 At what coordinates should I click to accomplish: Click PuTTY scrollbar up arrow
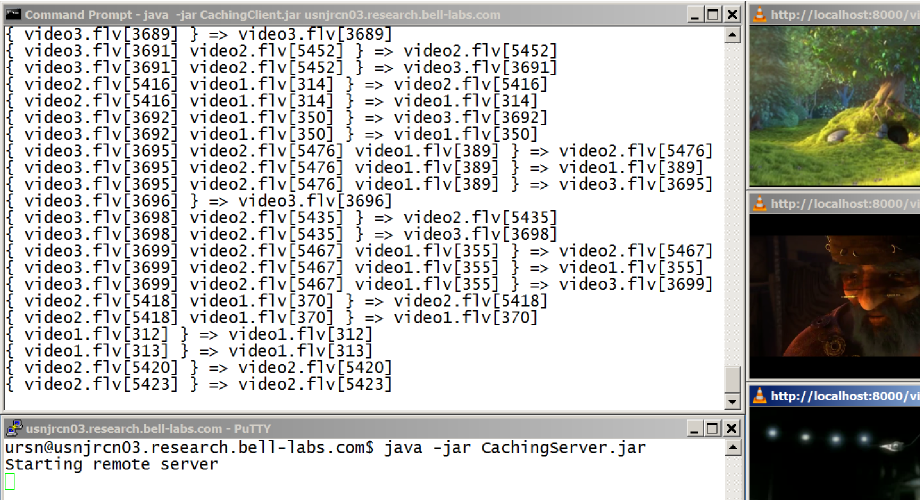(732, 448)
